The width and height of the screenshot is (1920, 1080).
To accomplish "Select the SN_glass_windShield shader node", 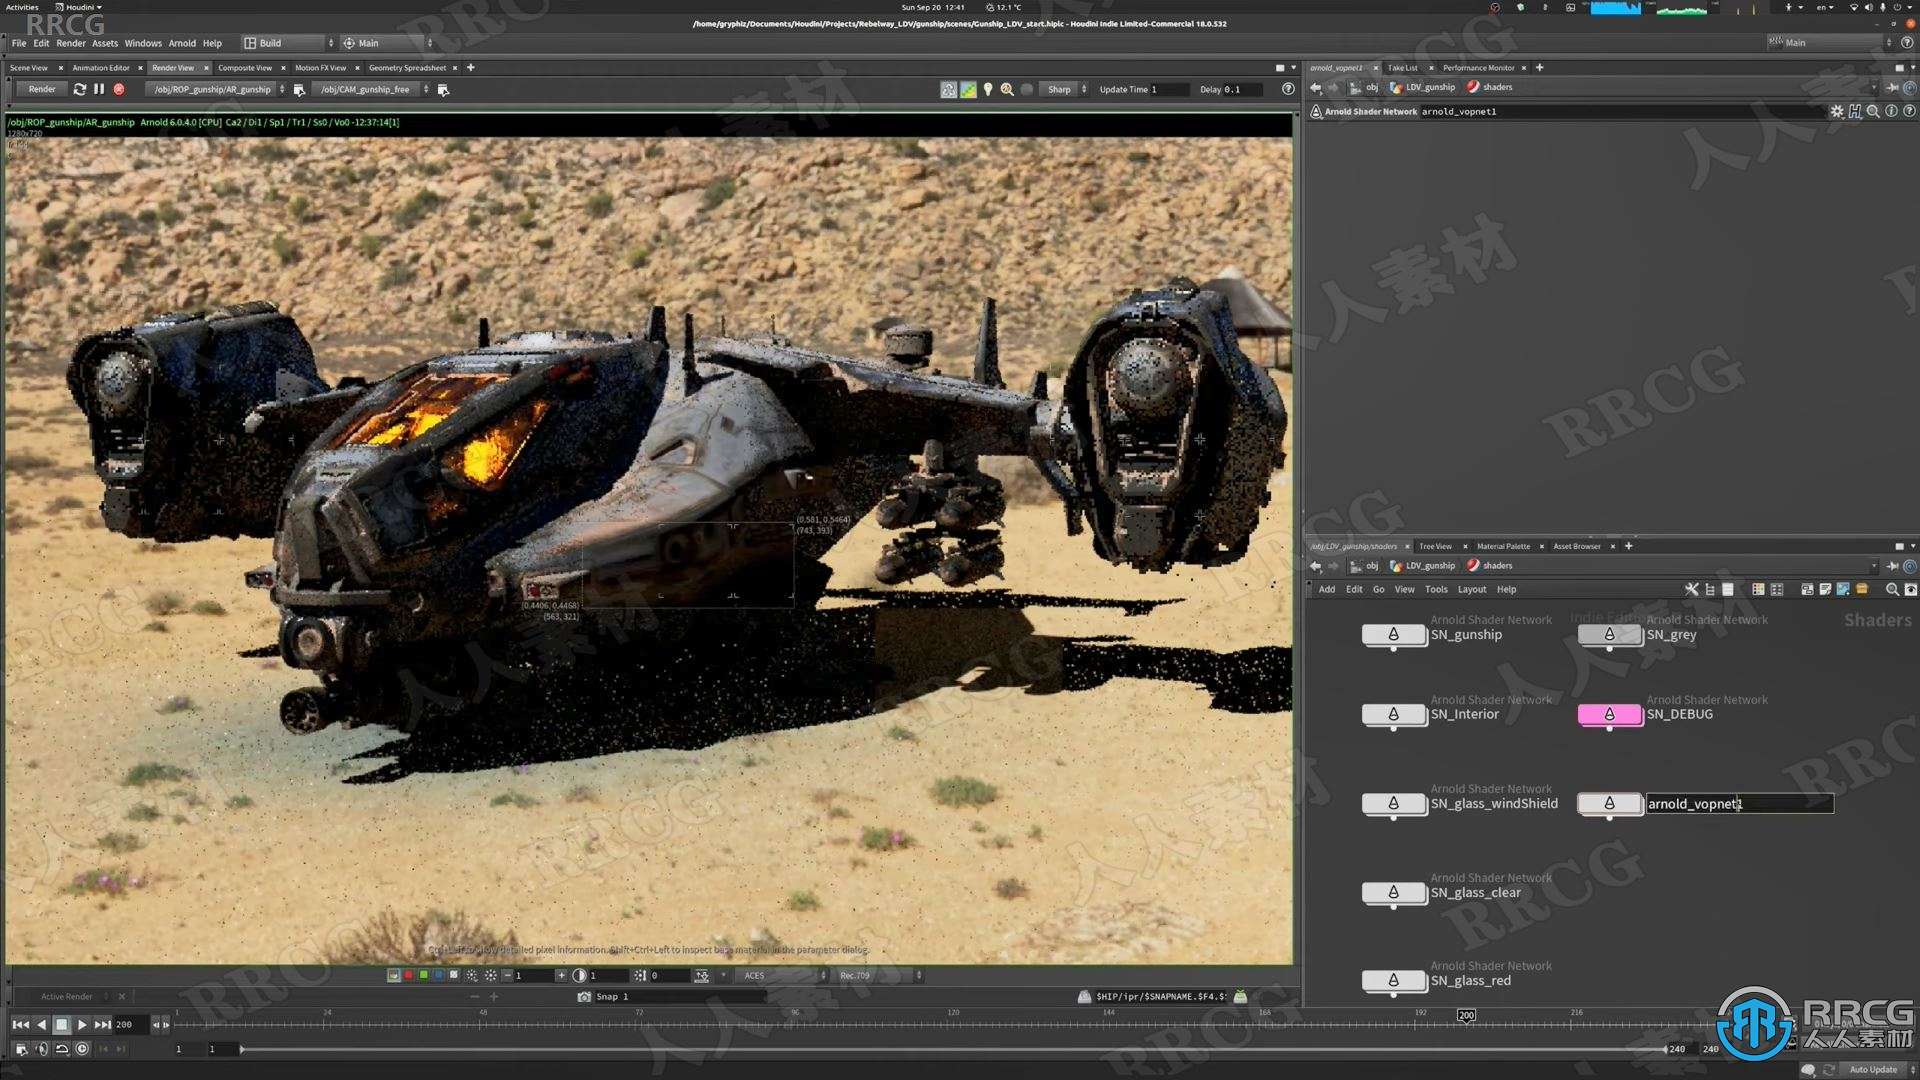I will point(1394,804).
